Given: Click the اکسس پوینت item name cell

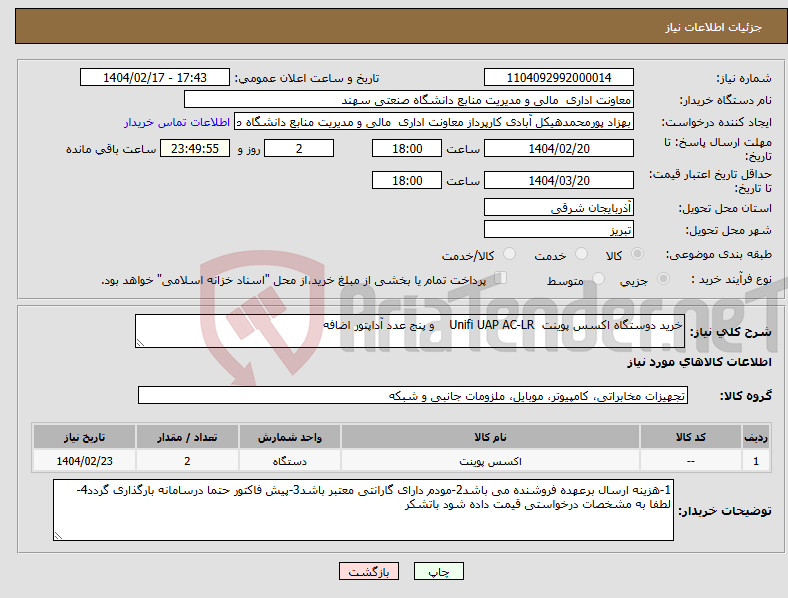Looking at the screenshot, I should click(x=490, y=460).
